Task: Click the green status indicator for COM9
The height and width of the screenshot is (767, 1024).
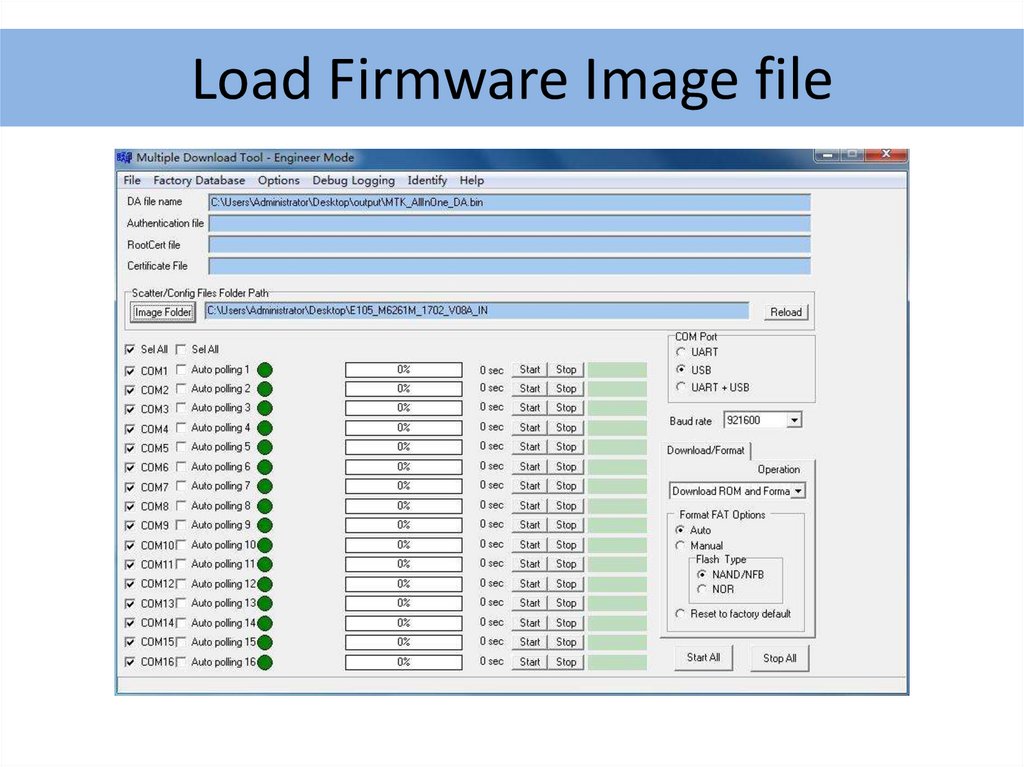Action: click(x=264, y=525)
